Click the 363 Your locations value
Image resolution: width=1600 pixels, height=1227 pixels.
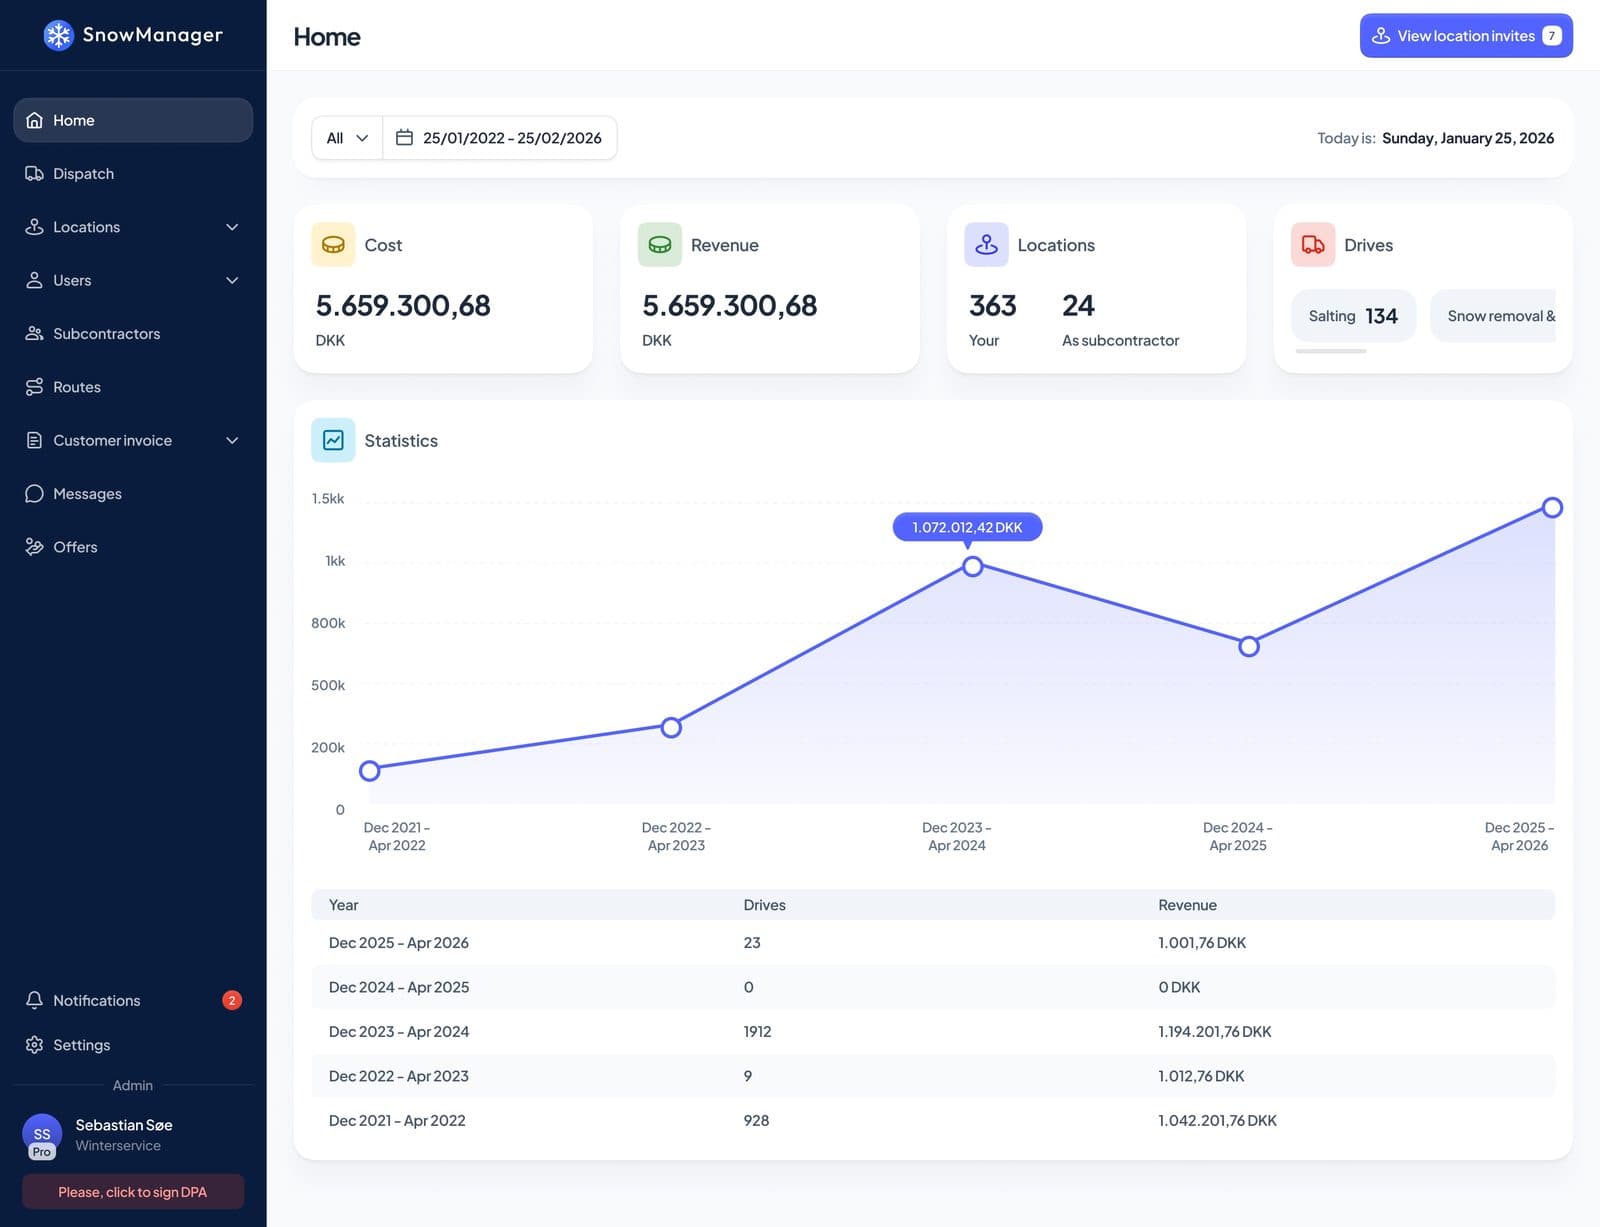click(x=992, y=305)
